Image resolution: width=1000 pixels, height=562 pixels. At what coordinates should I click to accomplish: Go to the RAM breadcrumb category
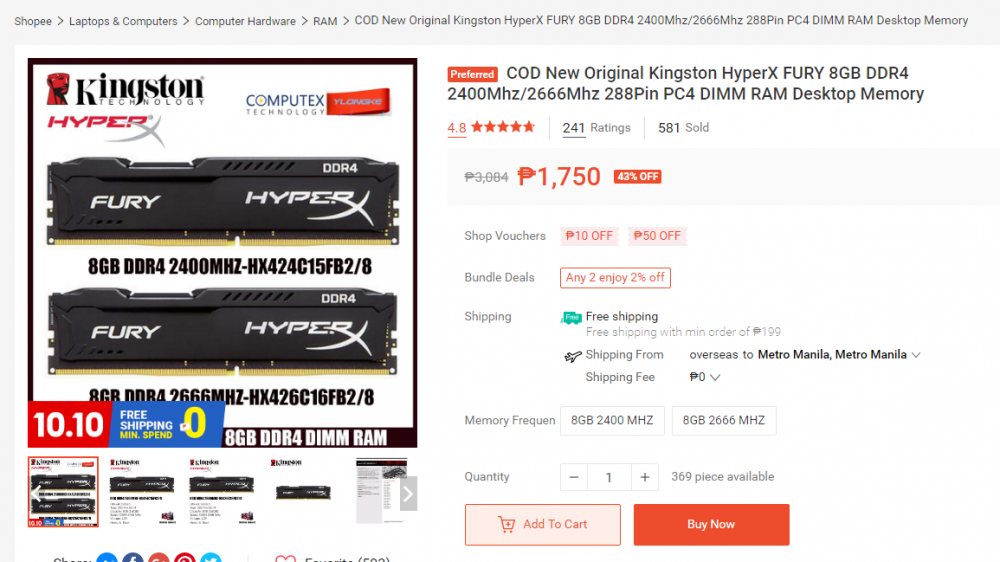[325, 21]
